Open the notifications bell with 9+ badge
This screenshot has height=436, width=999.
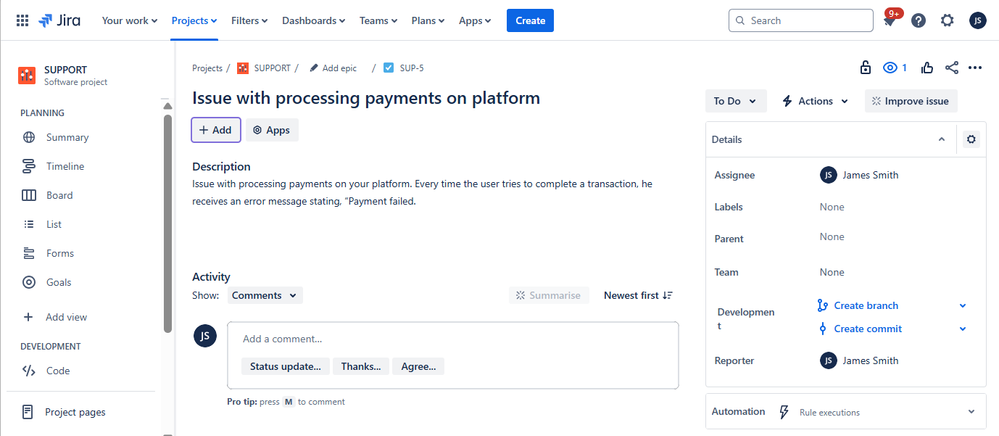coord(889,20)
